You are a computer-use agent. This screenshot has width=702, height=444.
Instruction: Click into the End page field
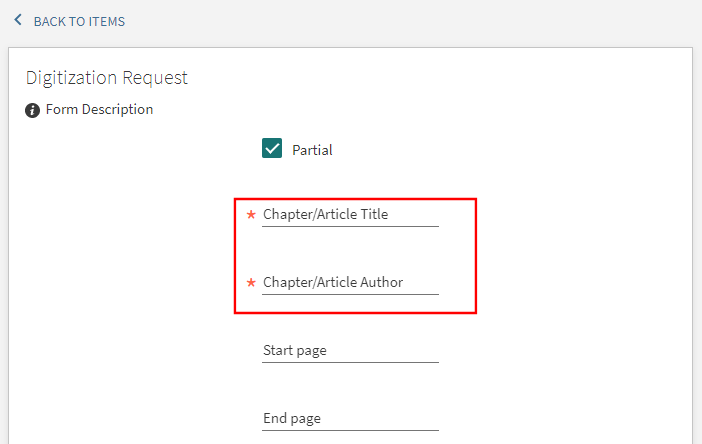[x=350, y=419]
